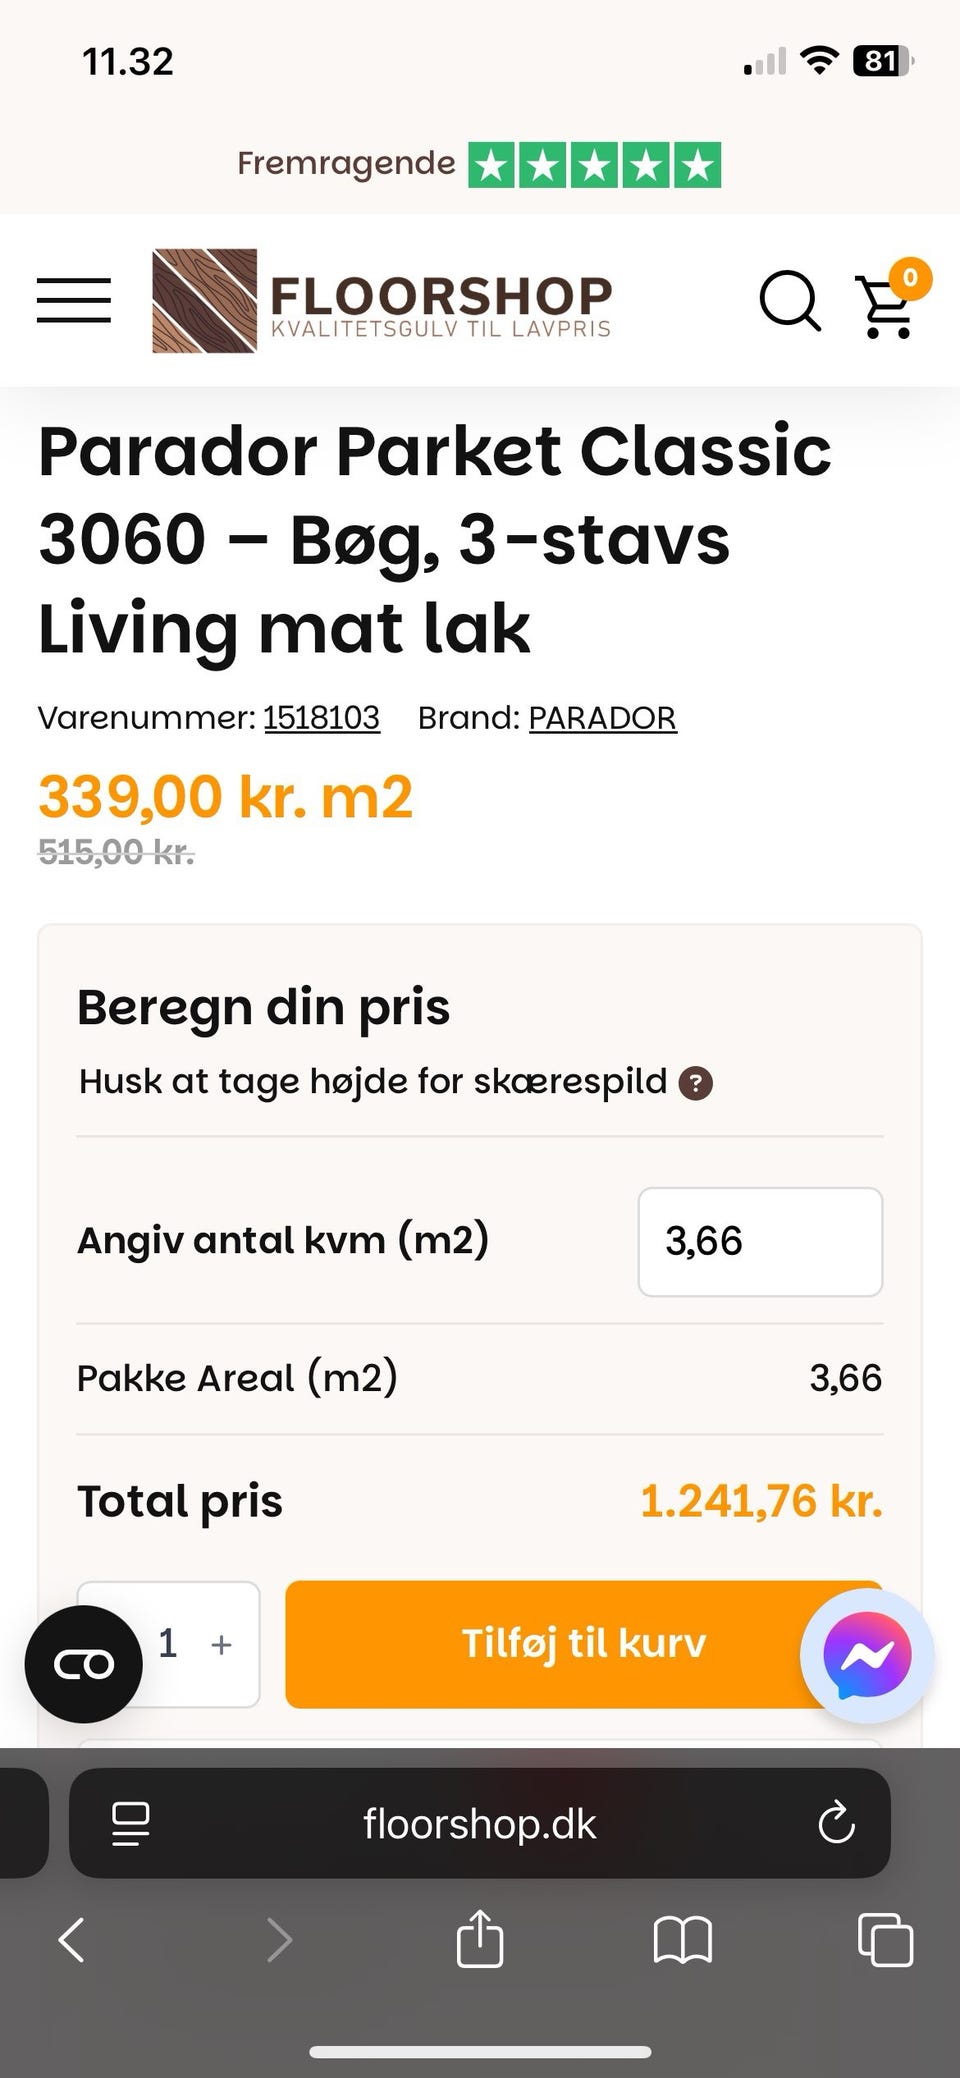Click the black round widget button
Screen dimensions: 960x2078
84,1664
